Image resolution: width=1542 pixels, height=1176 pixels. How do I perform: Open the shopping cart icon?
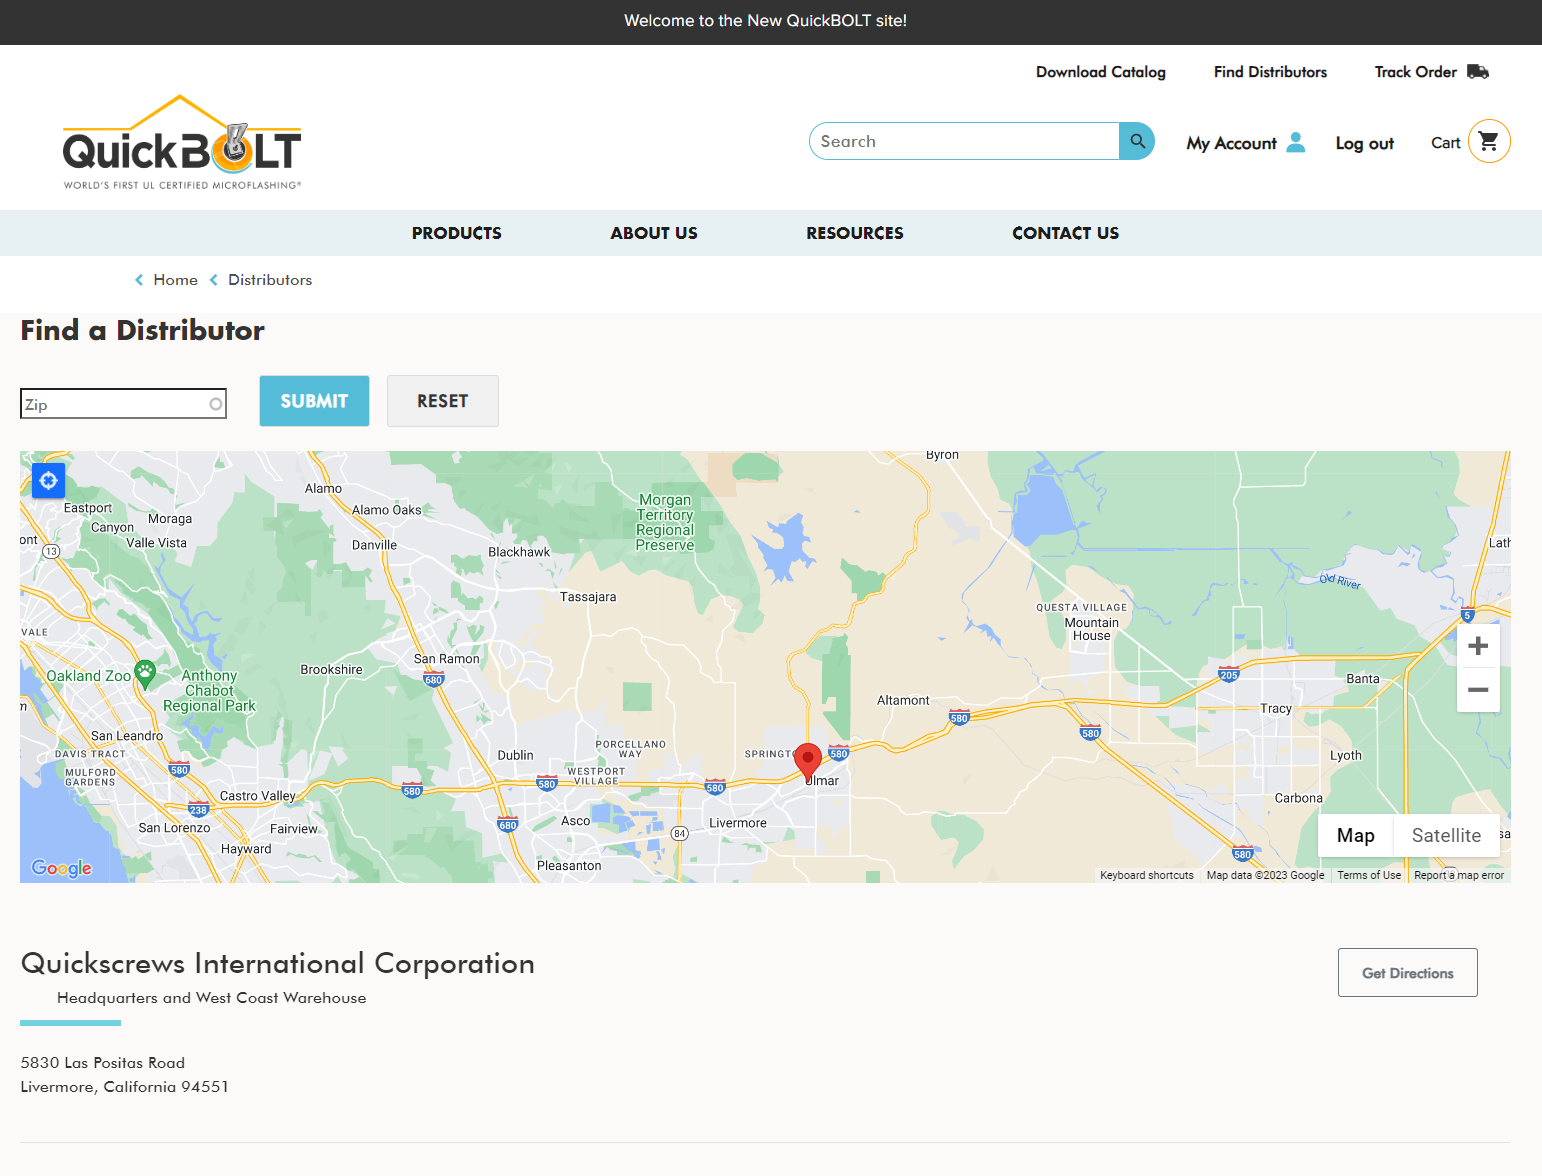(x=1488, y=142)
